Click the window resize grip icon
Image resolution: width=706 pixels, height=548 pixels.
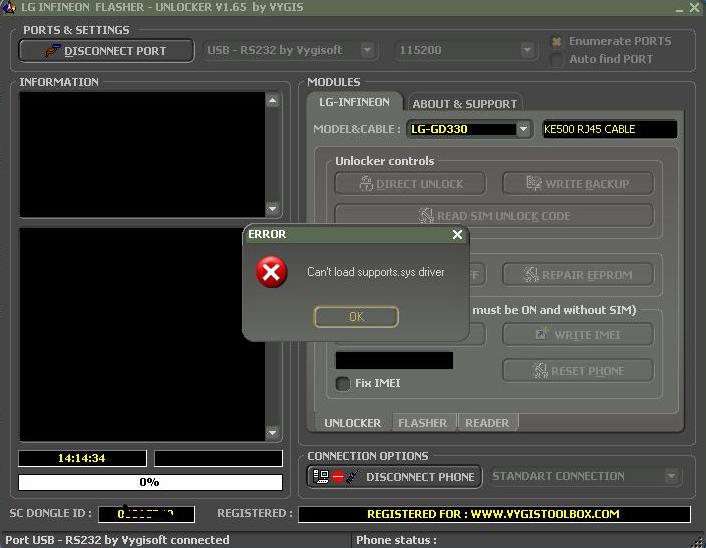click(698, 541)
